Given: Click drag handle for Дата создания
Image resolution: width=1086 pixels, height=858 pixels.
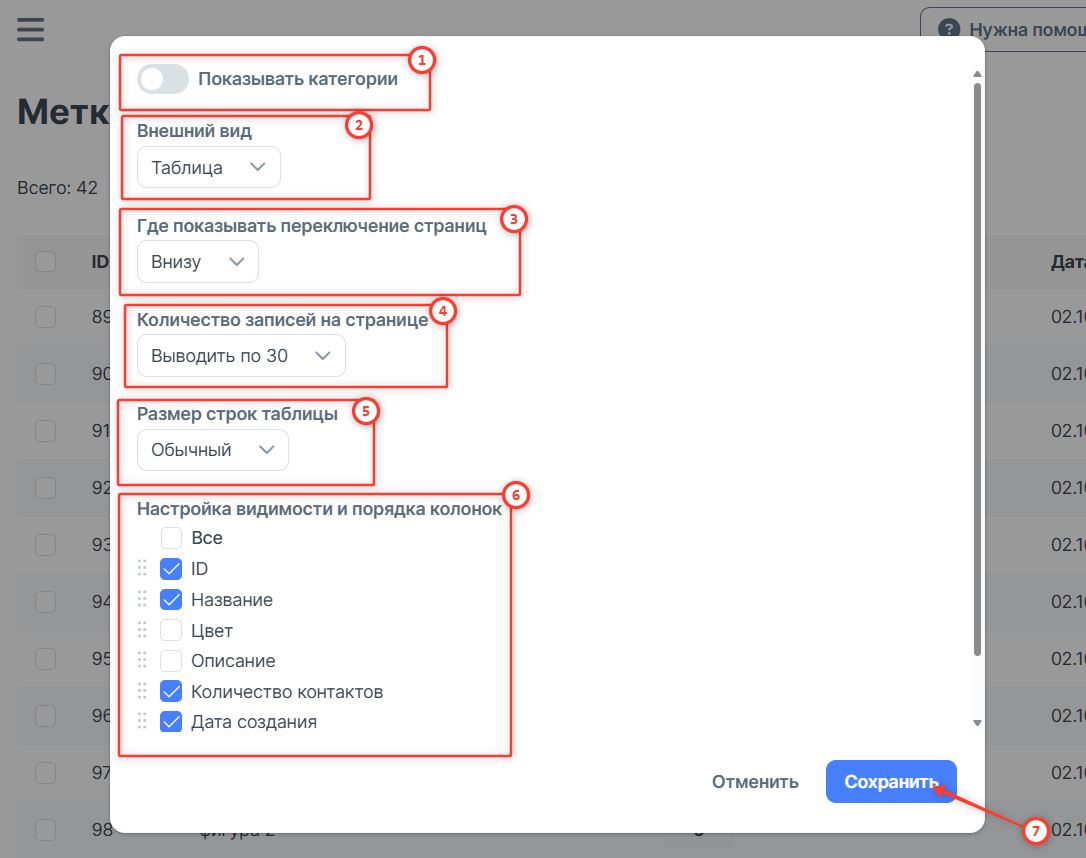Looking at the screenshot, I should [x=142, y=721].
